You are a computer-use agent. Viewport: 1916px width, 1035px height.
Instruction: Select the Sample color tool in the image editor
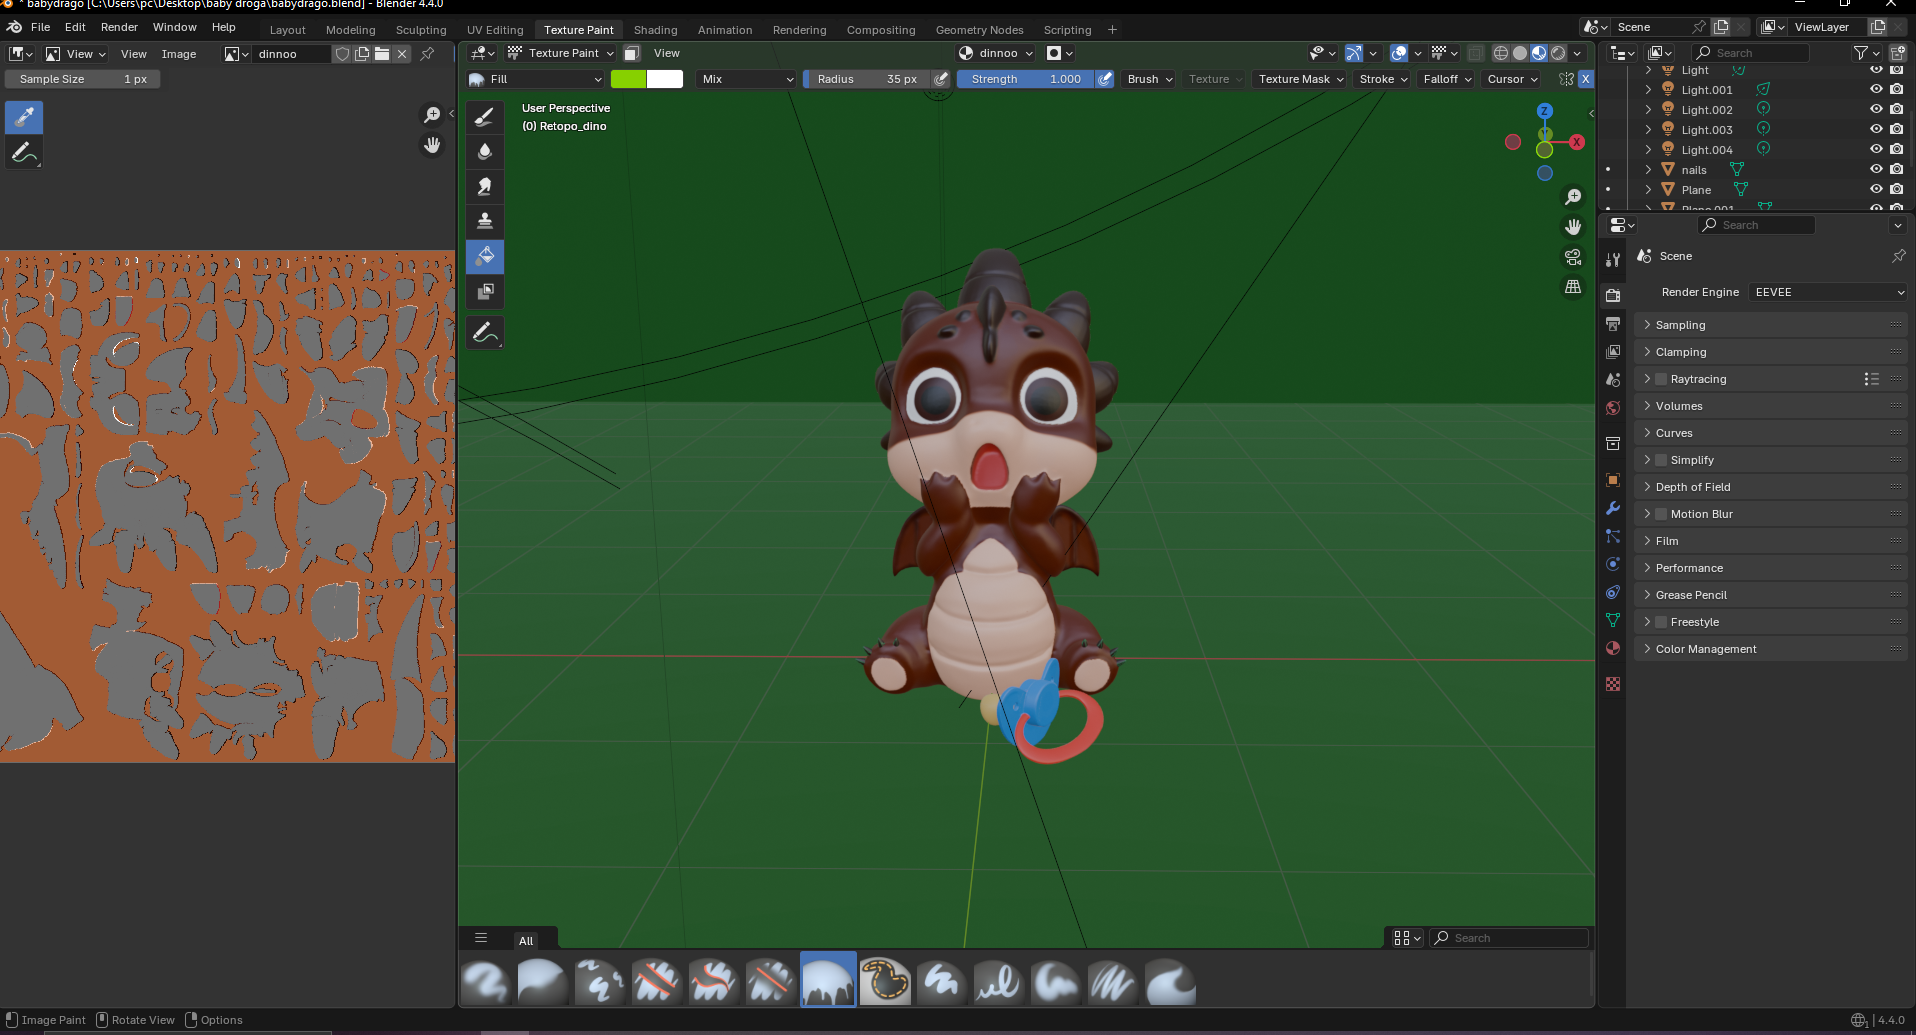click(24, 117)
